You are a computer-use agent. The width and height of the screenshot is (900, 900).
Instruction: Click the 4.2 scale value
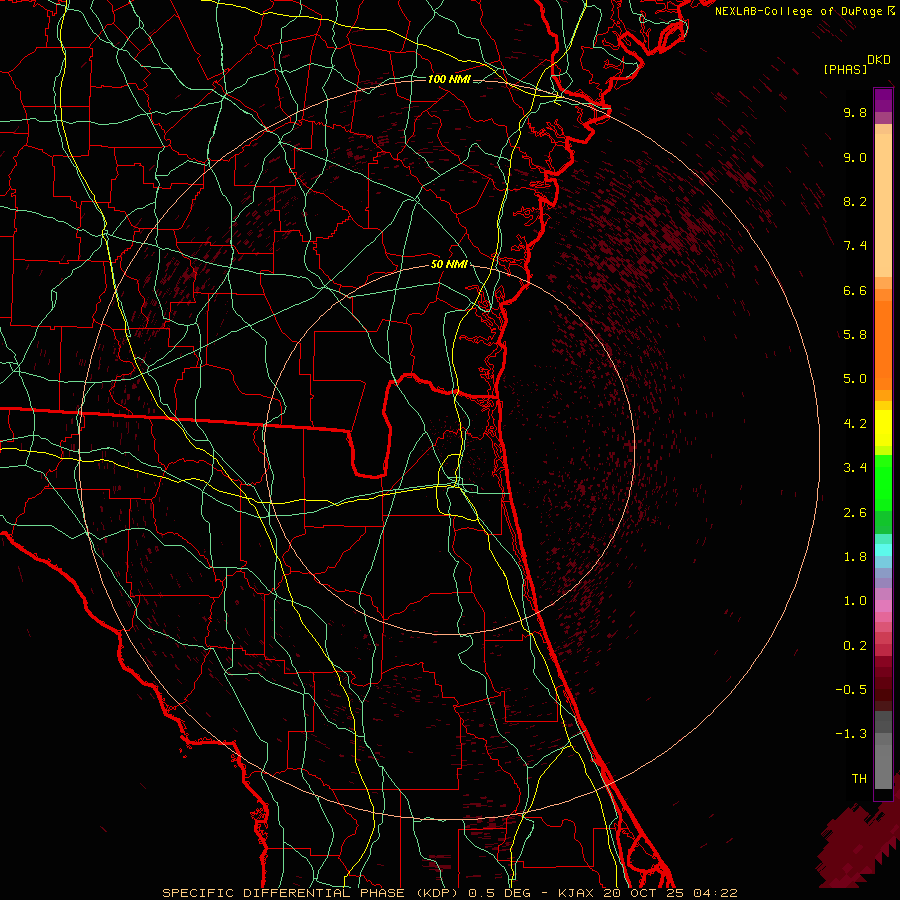click(x=855, y=424)
